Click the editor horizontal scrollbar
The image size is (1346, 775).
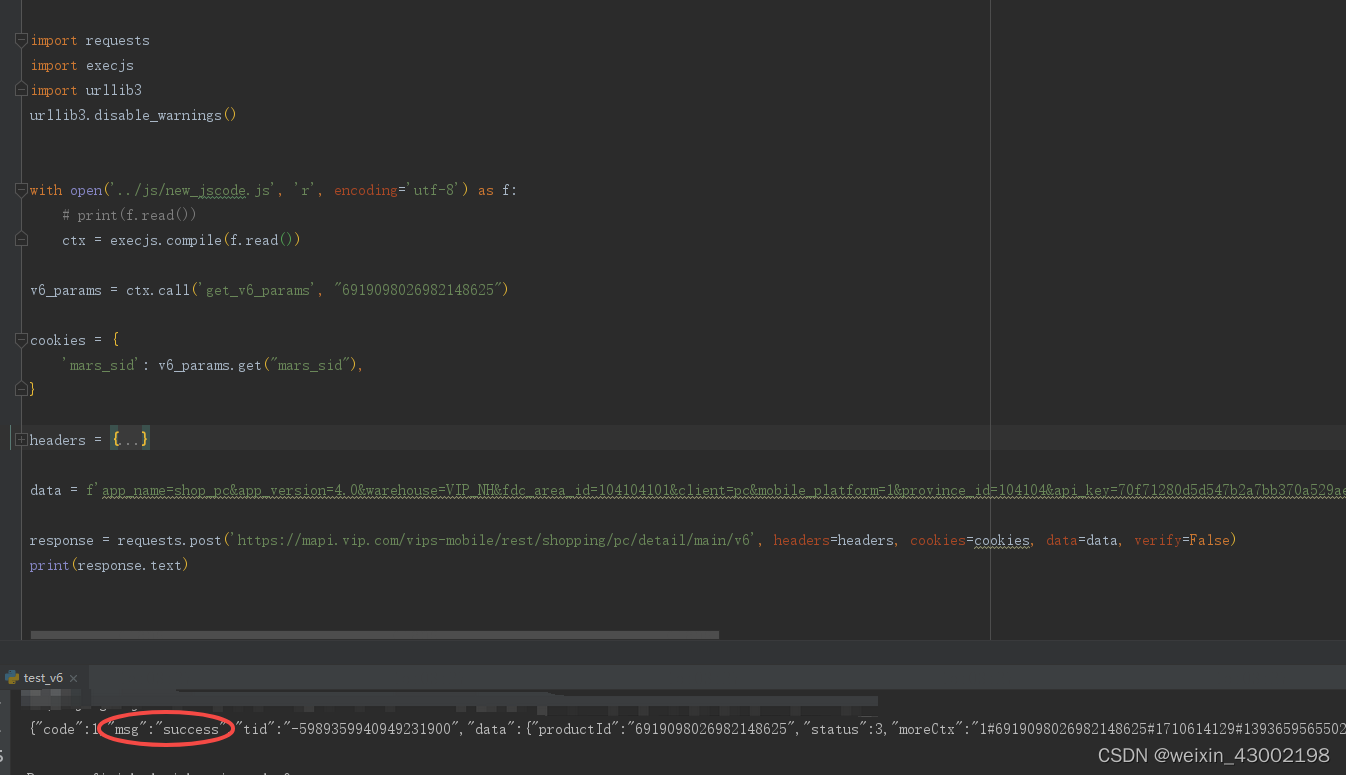pyautogui.click(x=375, y=634)
